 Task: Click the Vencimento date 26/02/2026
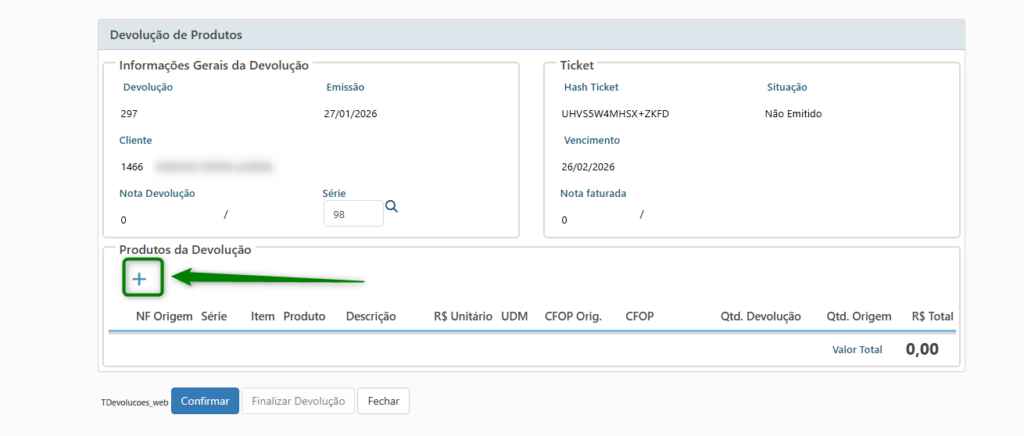coord(589,167)
